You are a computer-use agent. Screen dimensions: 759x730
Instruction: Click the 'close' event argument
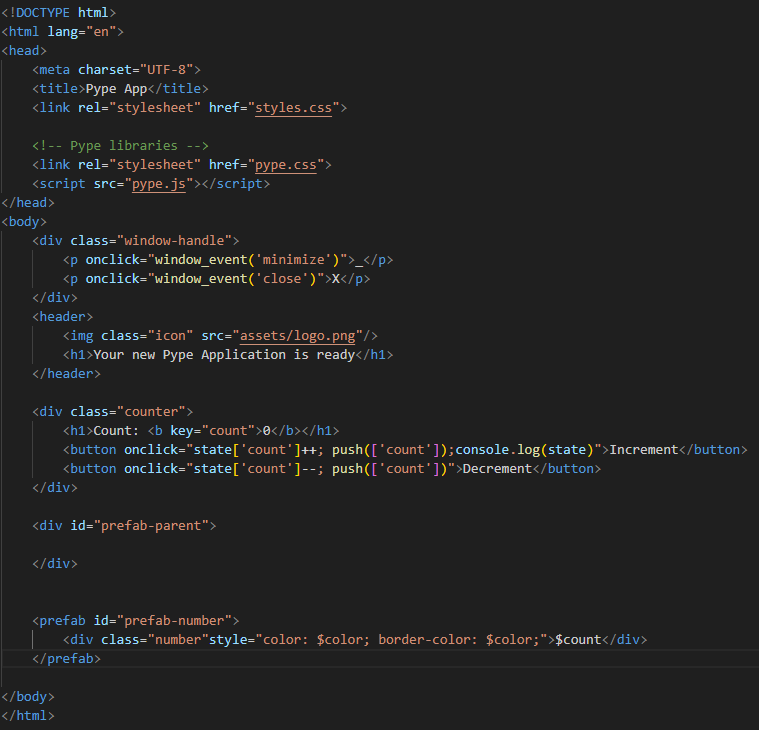tap(282, 278)
